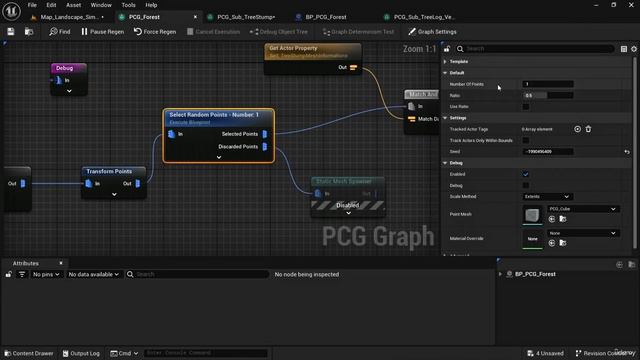
Task: Open details panel settings gear
Action: (634, 49)
